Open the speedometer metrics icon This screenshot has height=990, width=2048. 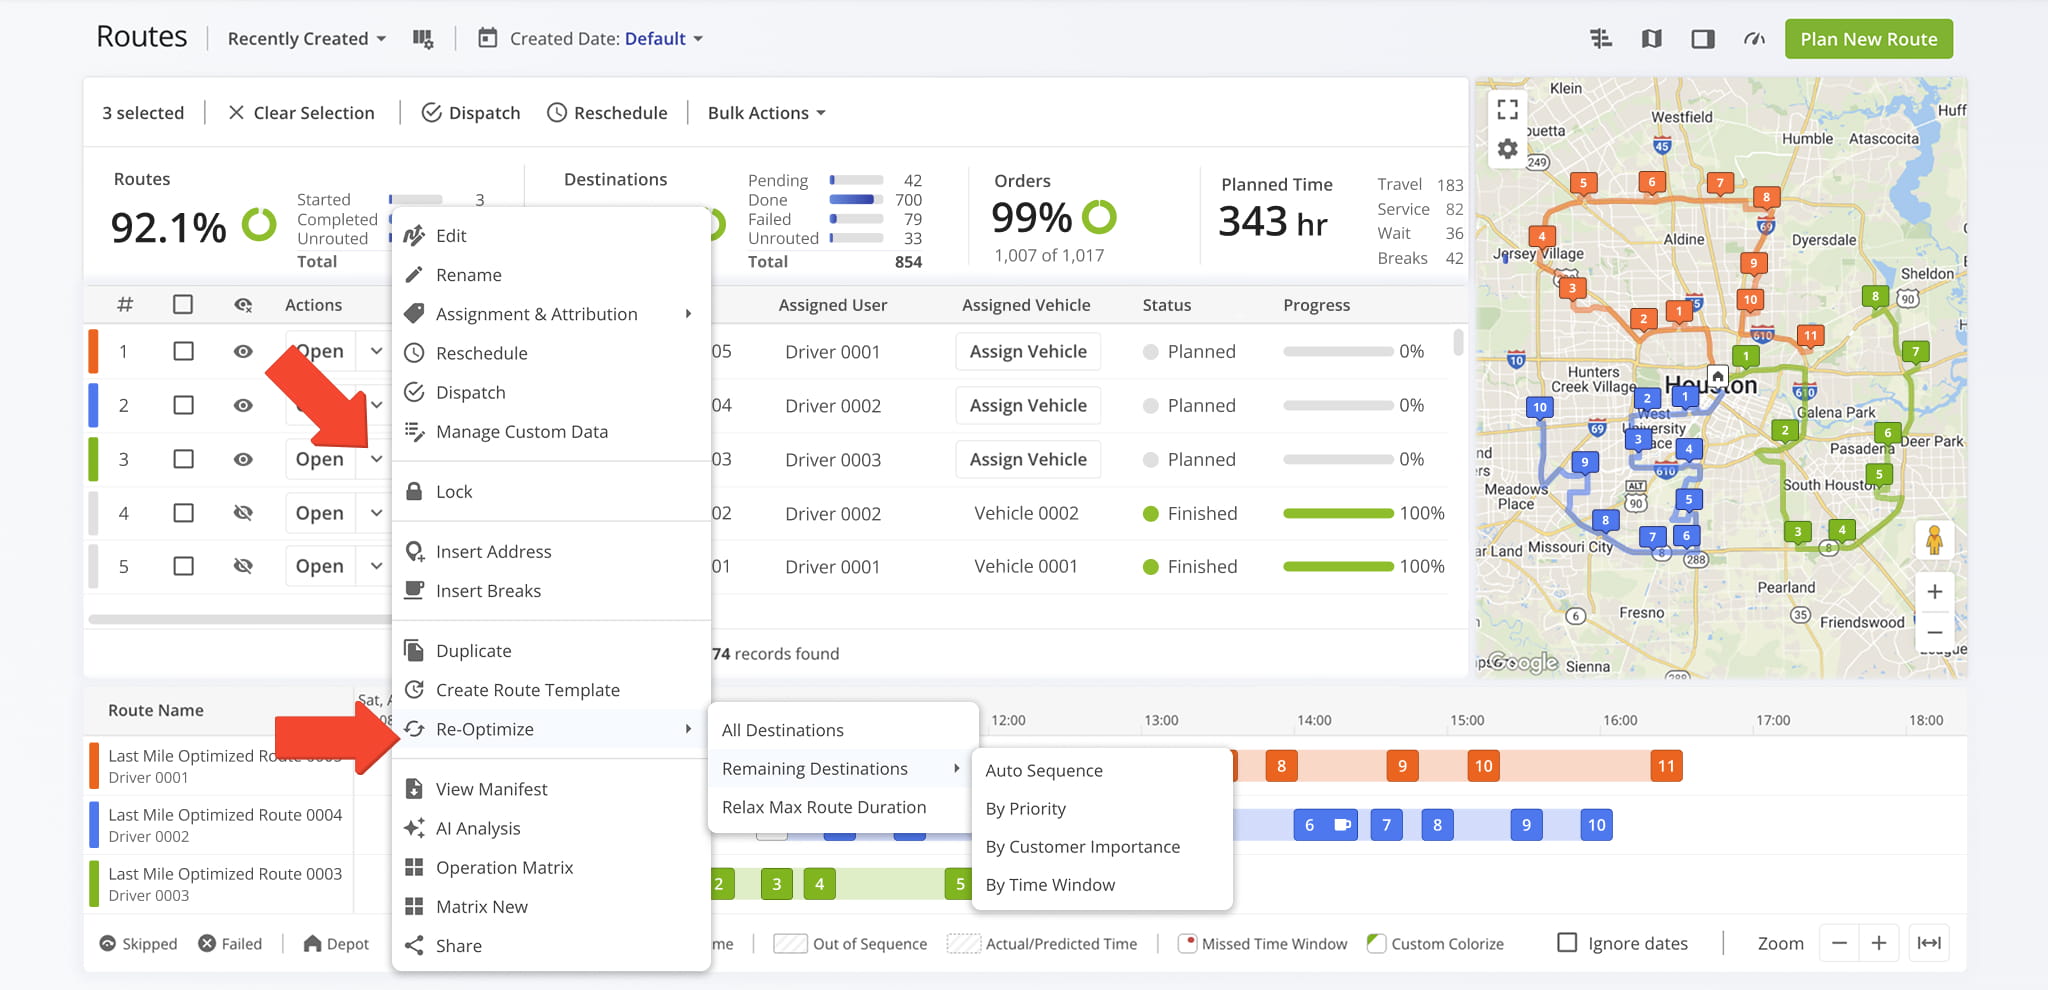[x=1754, y=39]
